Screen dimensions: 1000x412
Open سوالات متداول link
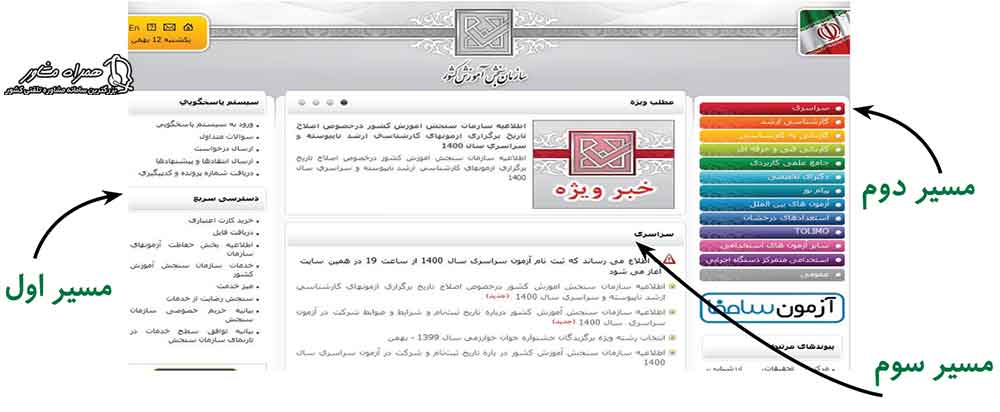(x=226, y=136)
